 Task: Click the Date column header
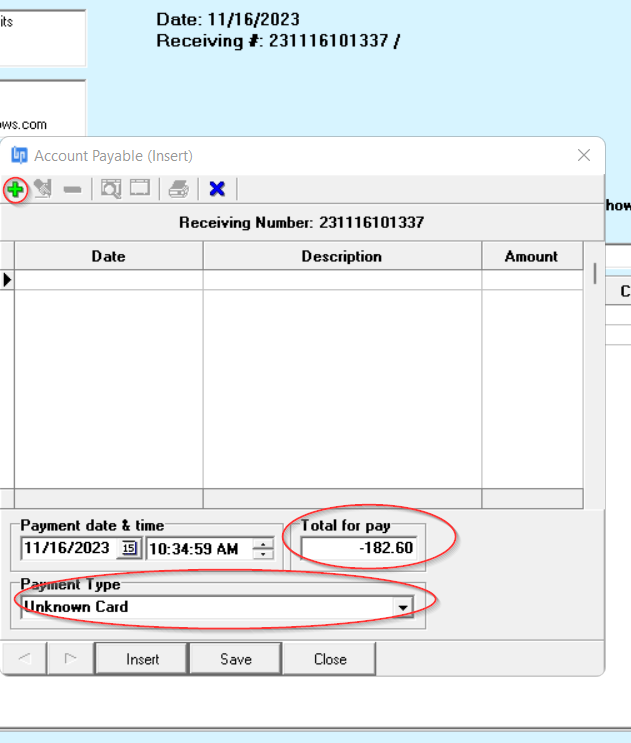pos(108,256)
